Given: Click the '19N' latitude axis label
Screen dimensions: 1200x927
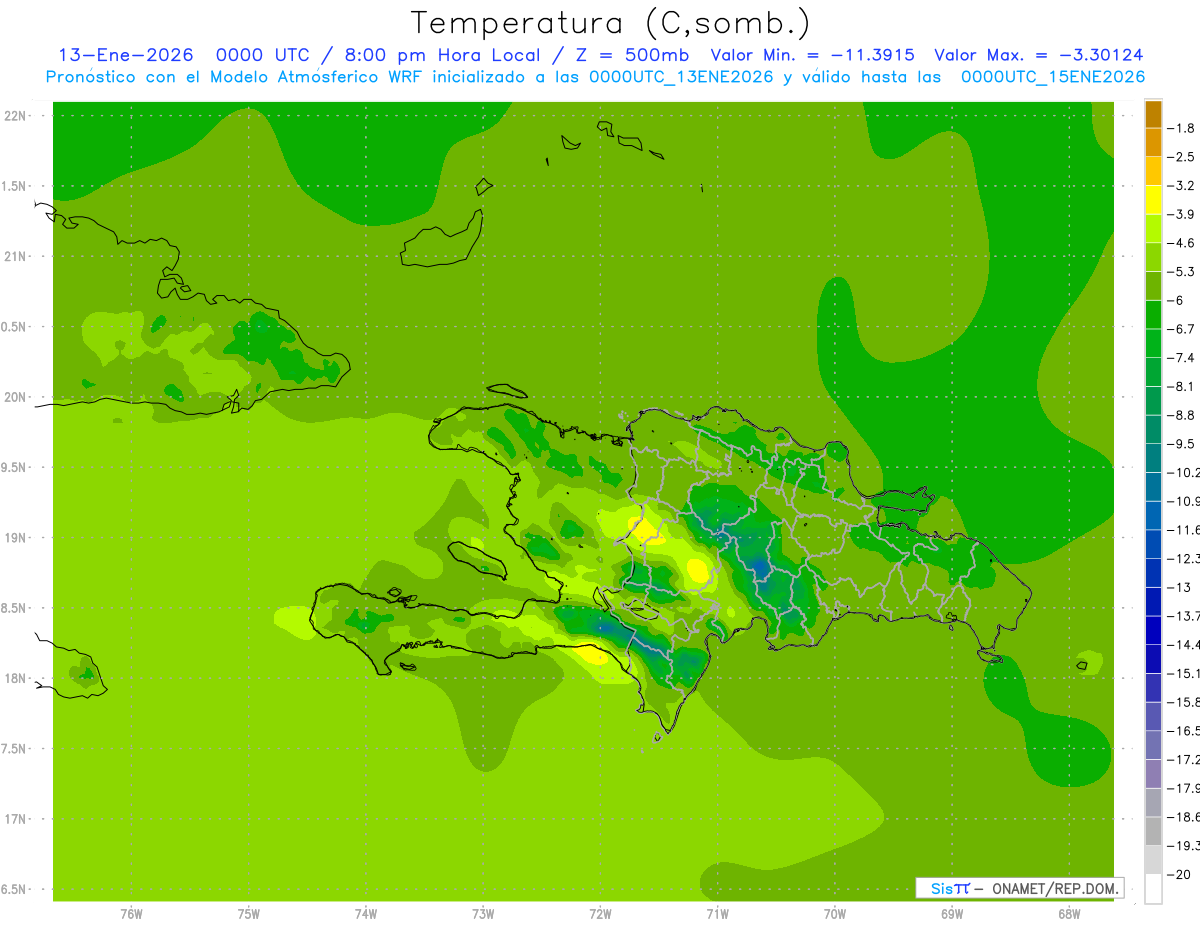Looking at the screenshot, I should point(14,538).
